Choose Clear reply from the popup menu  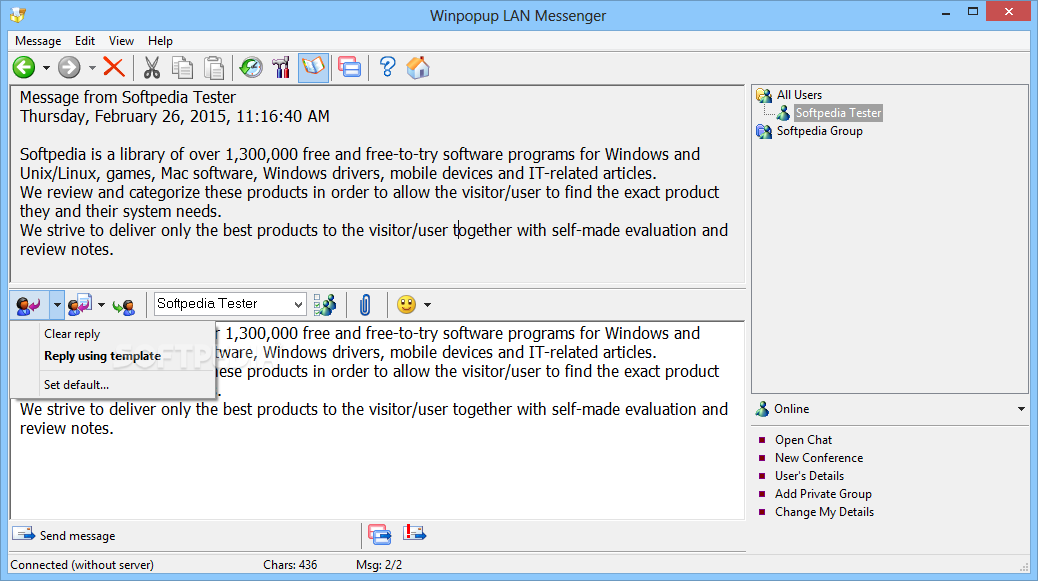pos(72,334)
